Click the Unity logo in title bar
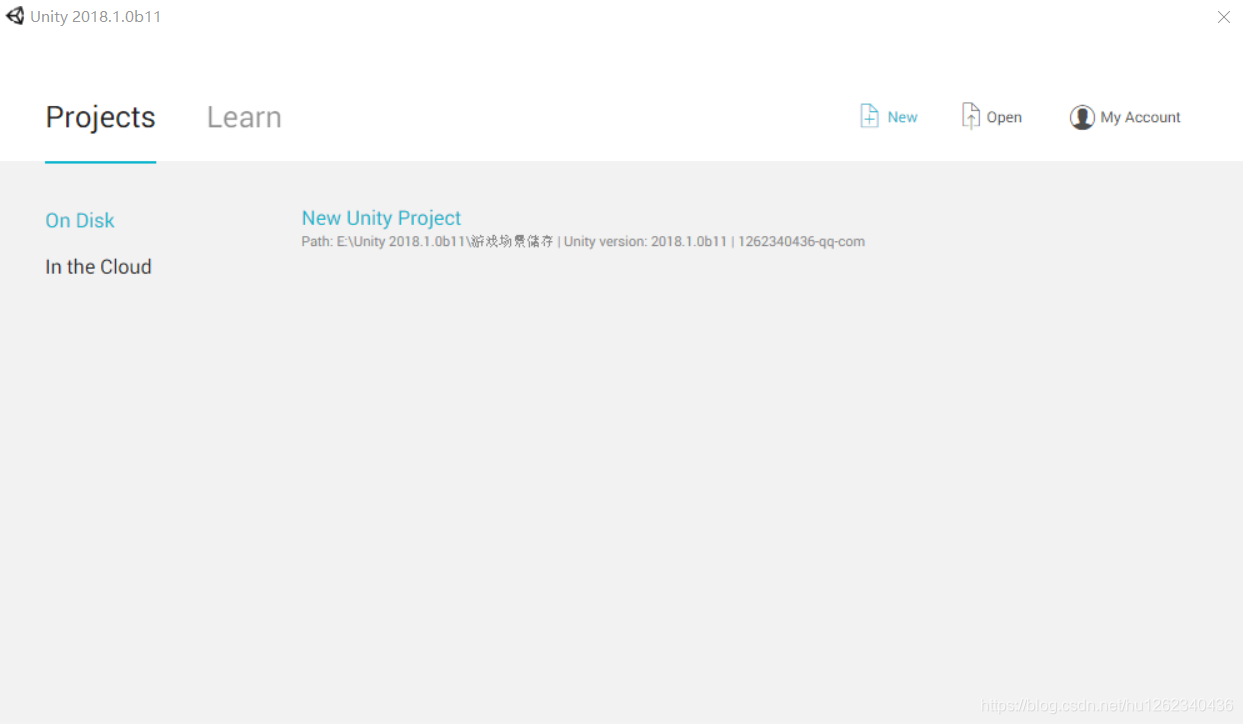Screen dimensions: 1243x724 point(15,16)
